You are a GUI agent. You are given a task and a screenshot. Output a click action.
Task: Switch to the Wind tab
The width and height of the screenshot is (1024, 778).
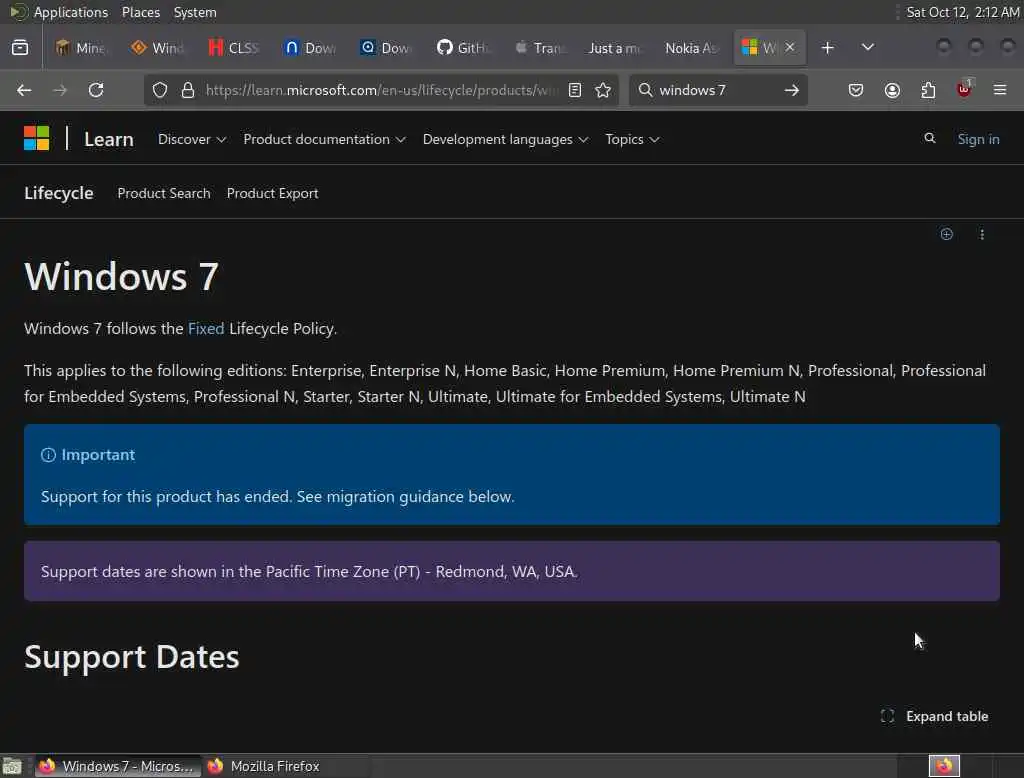pos(158,48)
